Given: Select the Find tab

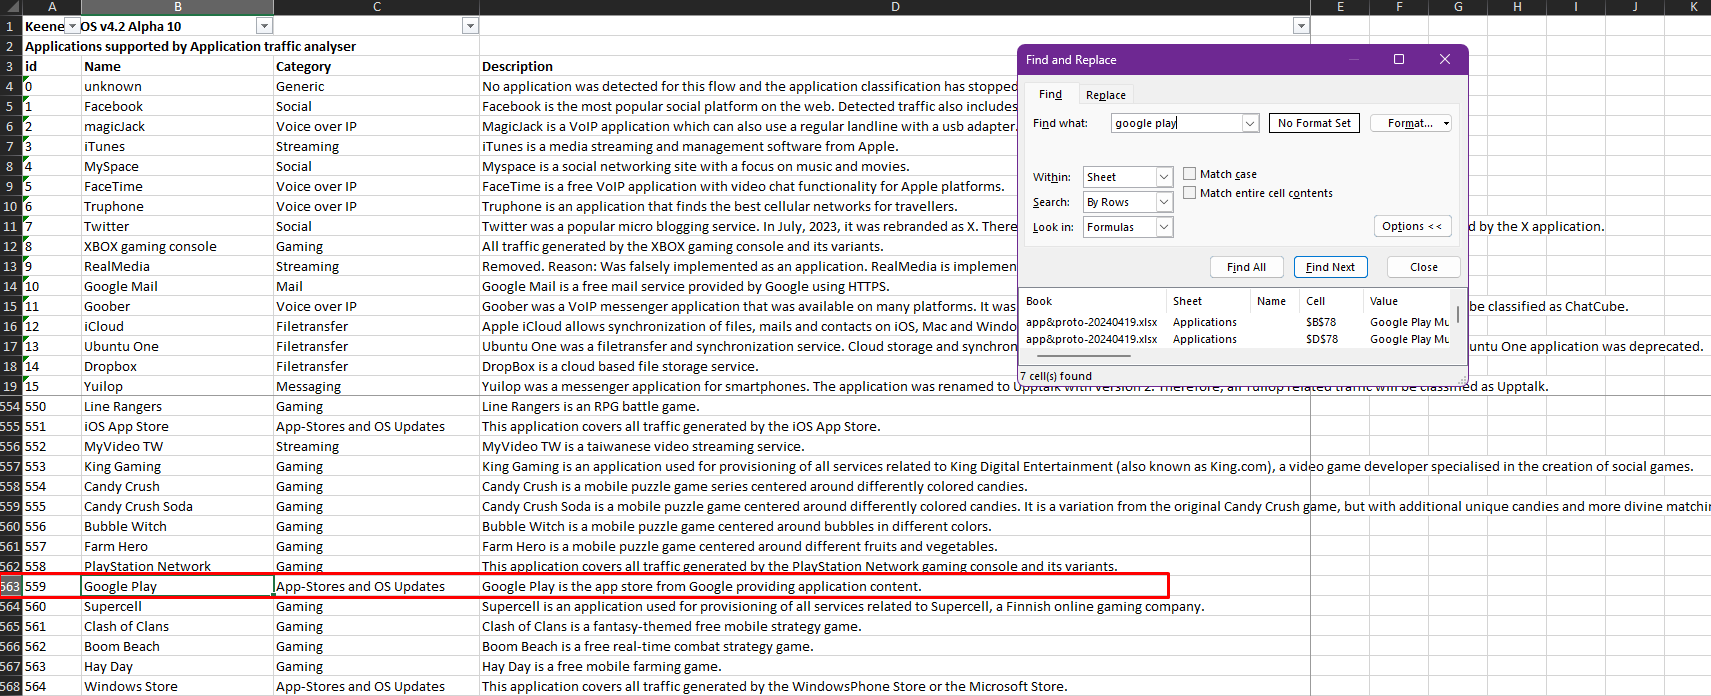Looking at the screenshot, I should coord(1050,94).
